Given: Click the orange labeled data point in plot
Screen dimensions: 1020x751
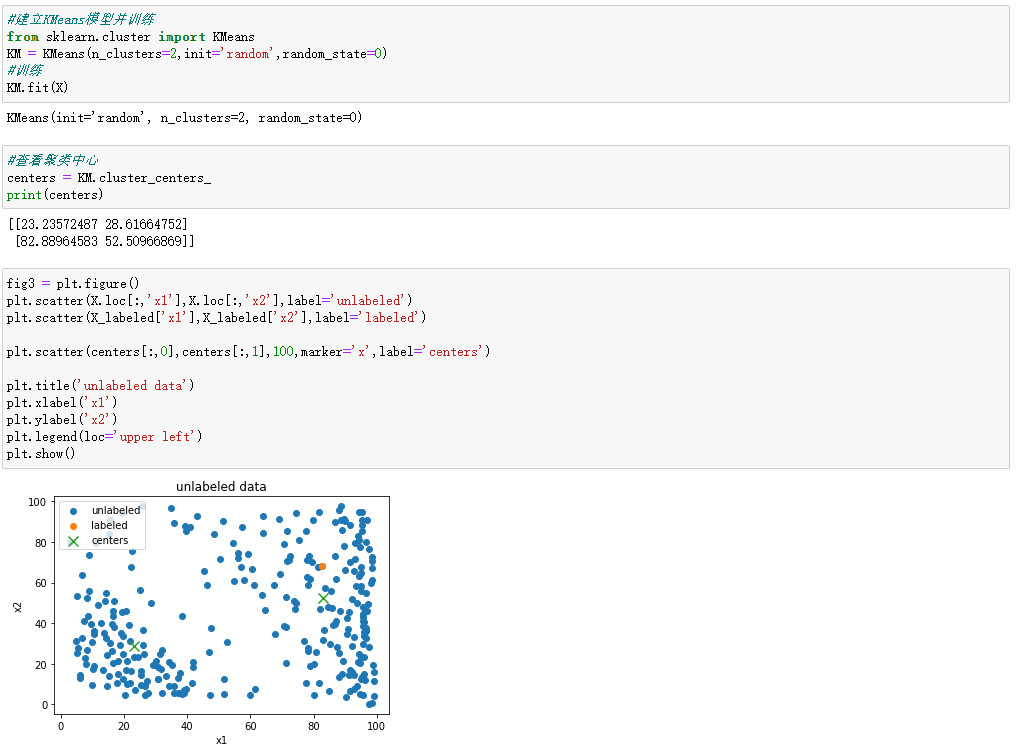Looking at the screenshot, I should [322, 566].
